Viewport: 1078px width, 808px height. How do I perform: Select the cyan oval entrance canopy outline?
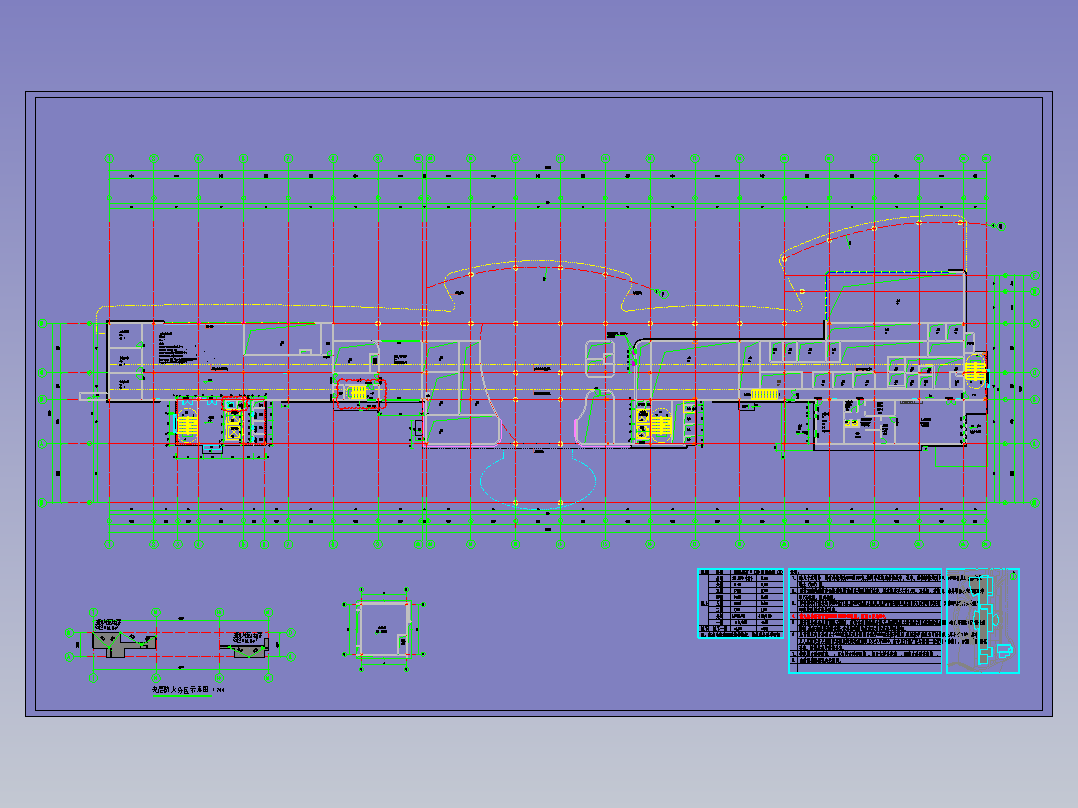tap(538, 478)
